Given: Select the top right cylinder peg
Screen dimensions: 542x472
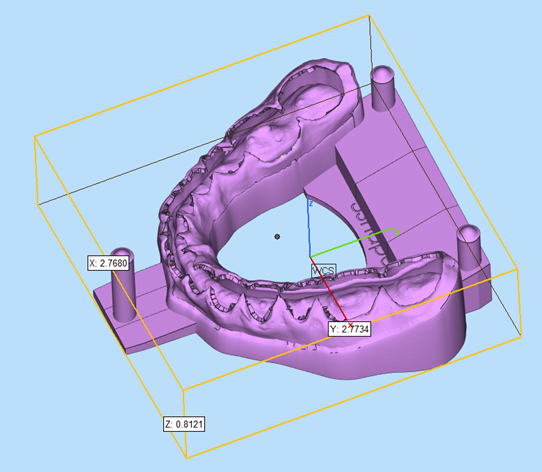Looking at the screenshot, I should click(x=383, y=88).
